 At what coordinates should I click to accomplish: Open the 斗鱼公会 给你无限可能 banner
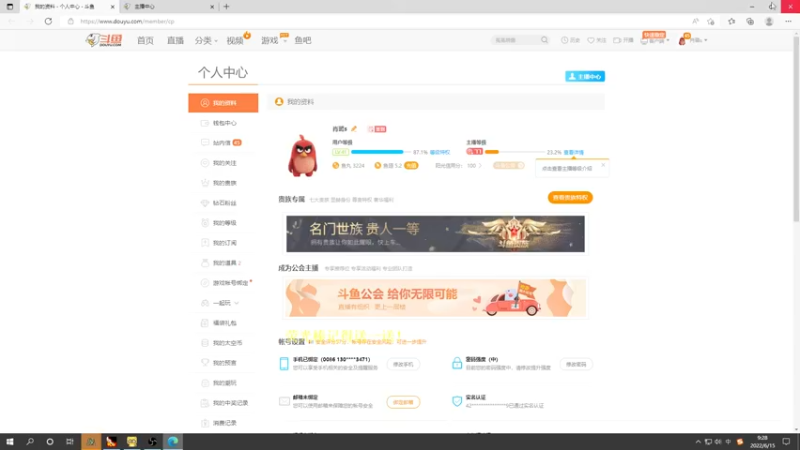[x=435, y=298]
